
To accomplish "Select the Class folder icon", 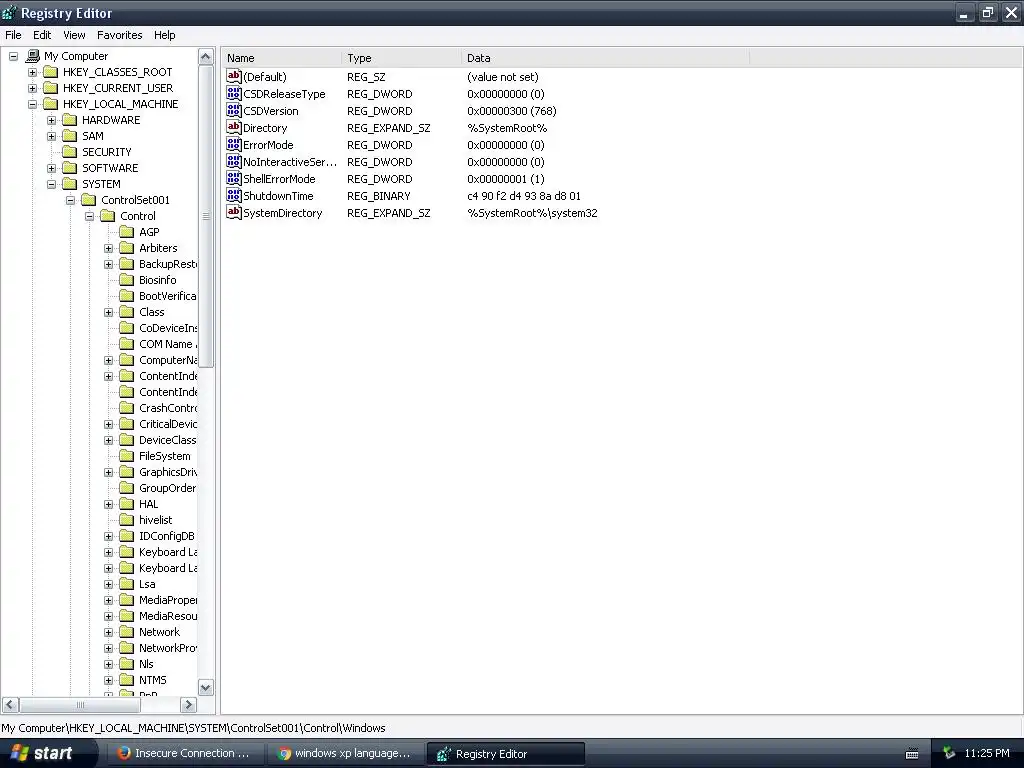I will pyautogui.click(x=127, y=312).
